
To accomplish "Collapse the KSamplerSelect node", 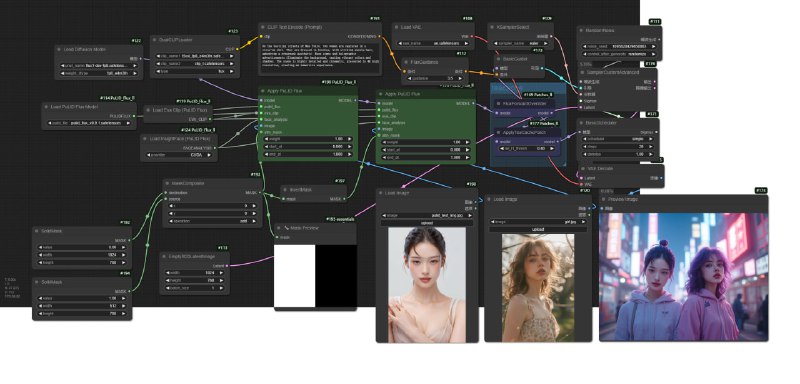I will pos(493,27).
